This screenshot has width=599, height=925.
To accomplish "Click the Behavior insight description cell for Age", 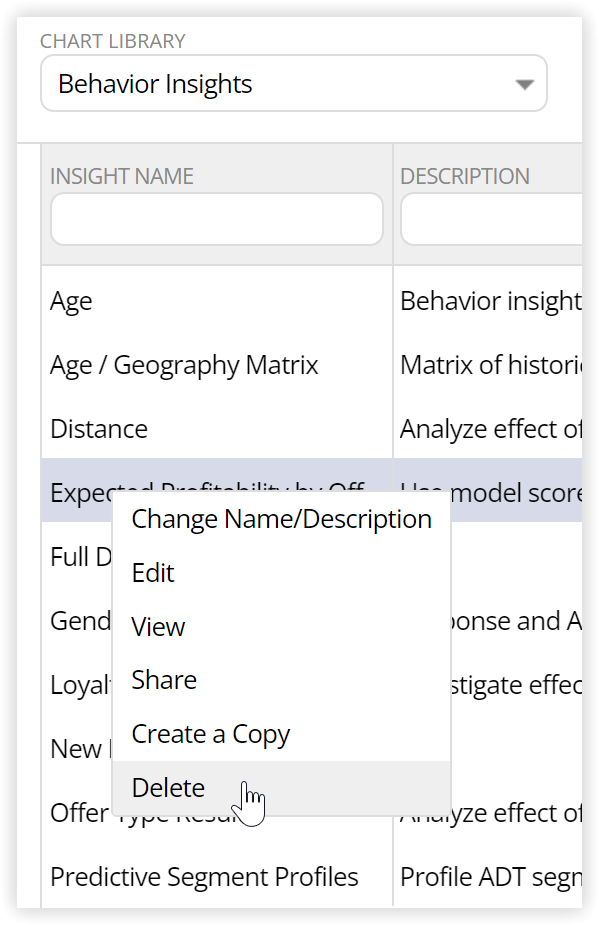I will click(488, 301).
